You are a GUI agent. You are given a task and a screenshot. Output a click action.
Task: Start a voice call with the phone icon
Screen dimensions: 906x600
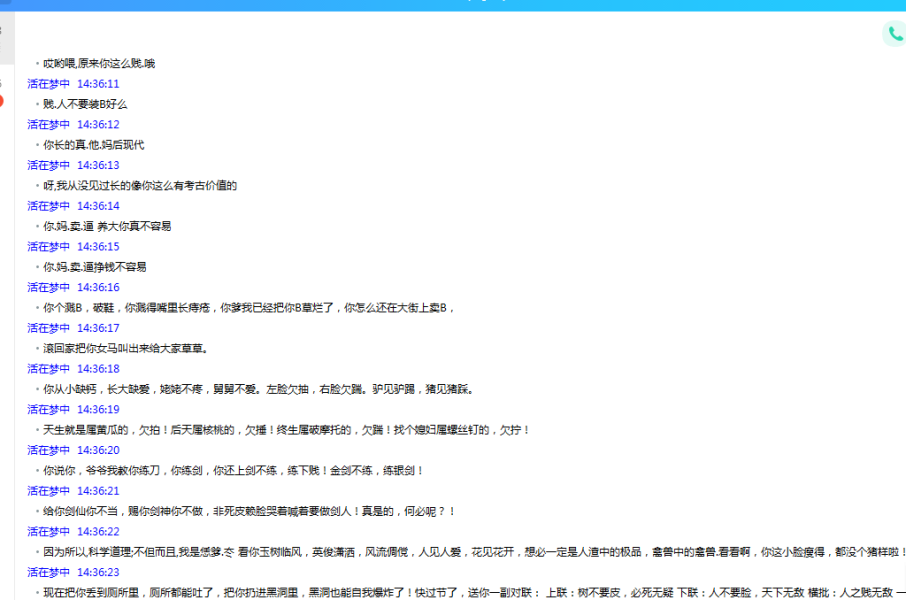[x=894, y=33]
